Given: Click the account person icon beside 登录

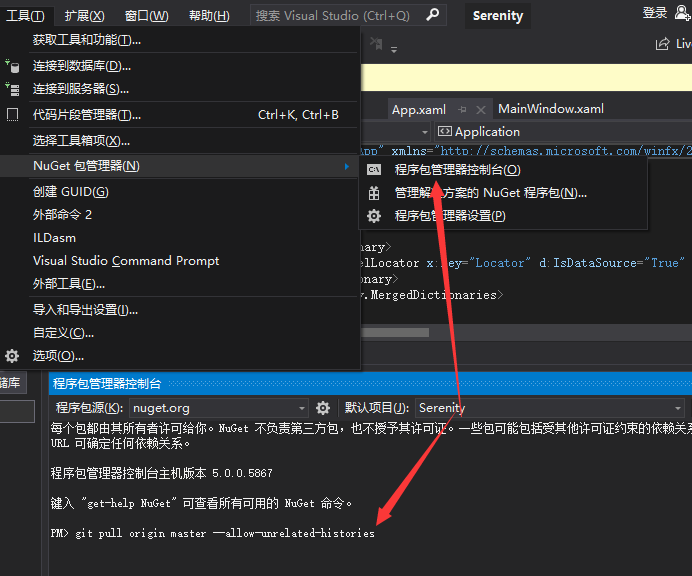Looking at the screenshot, I should [x=682, y=12].
